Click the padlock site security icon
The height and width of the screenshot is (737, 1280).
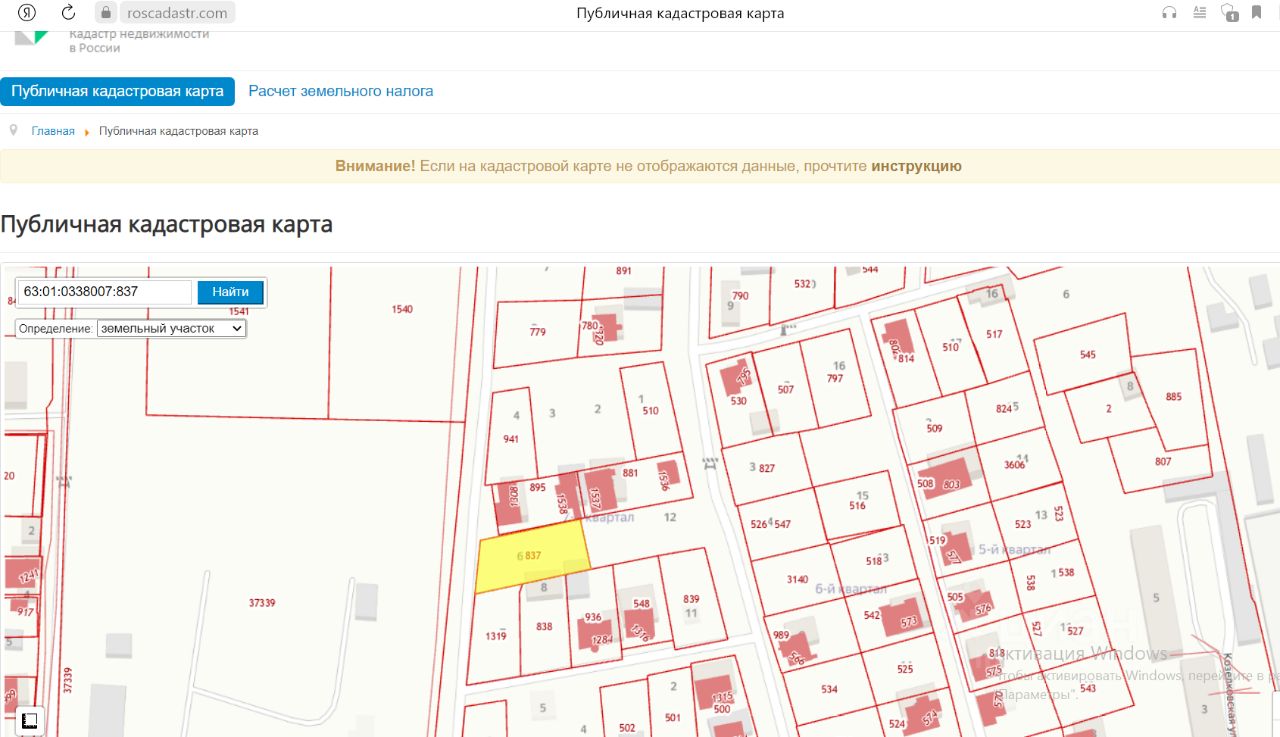tap(106, 13)
